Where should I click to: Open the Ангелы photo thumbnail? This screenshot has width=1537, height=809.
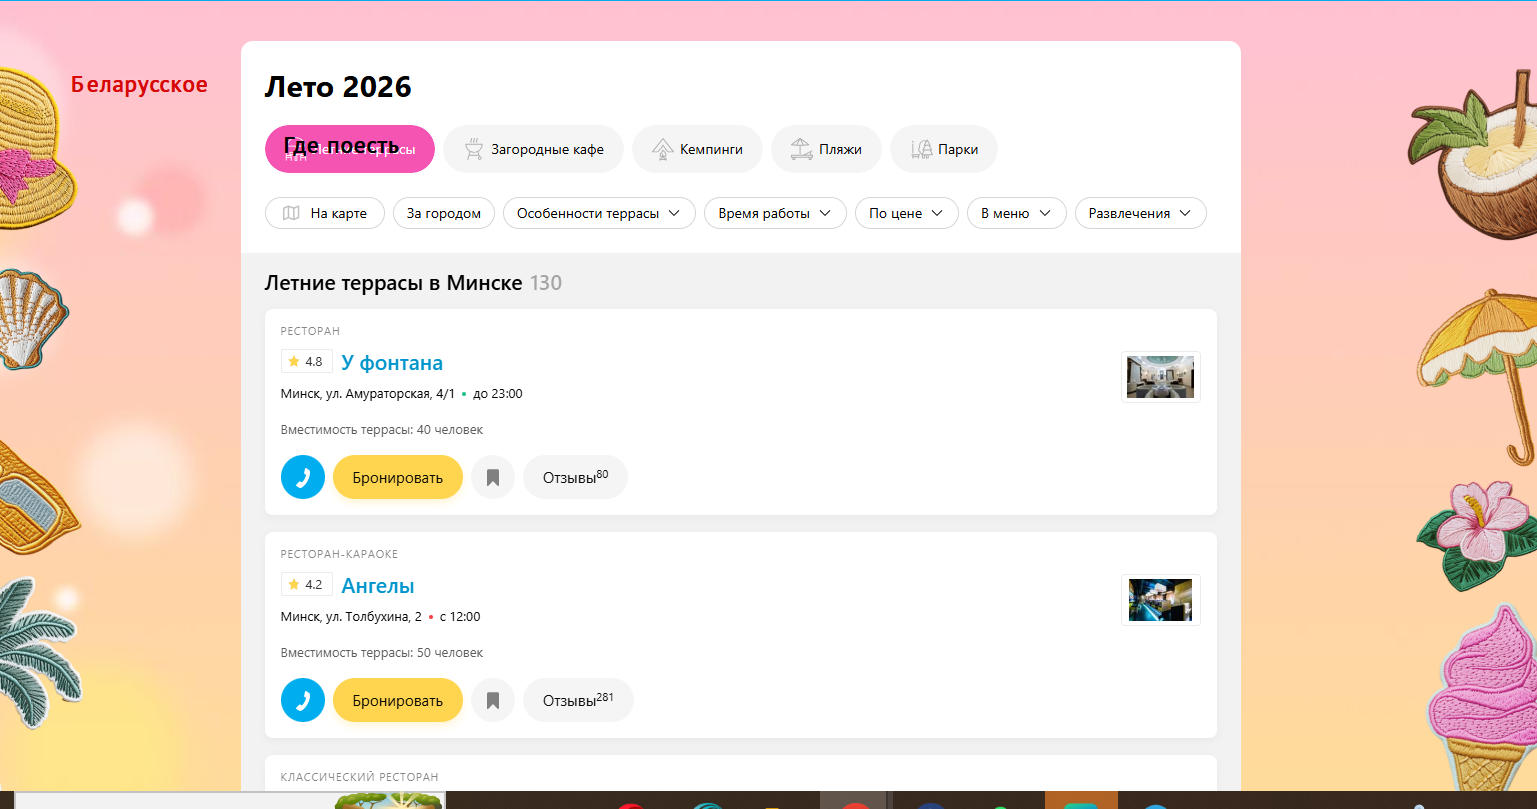(x=1160, y=600)
